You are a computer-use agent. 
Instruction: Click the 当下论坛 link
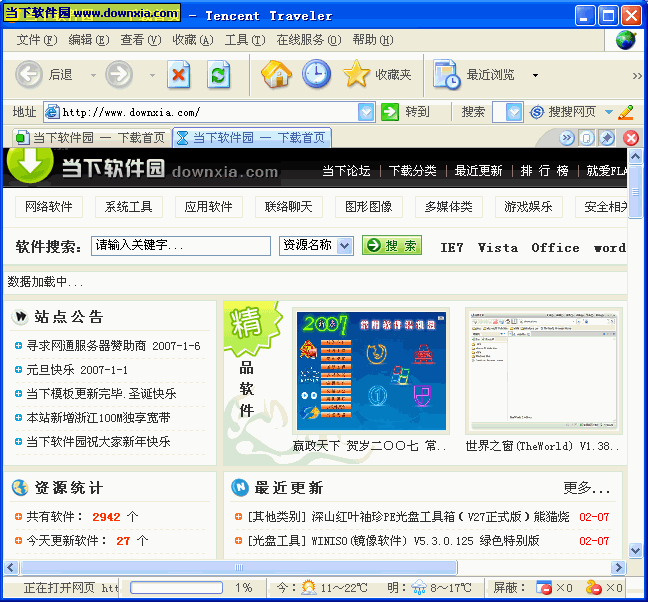346,171
